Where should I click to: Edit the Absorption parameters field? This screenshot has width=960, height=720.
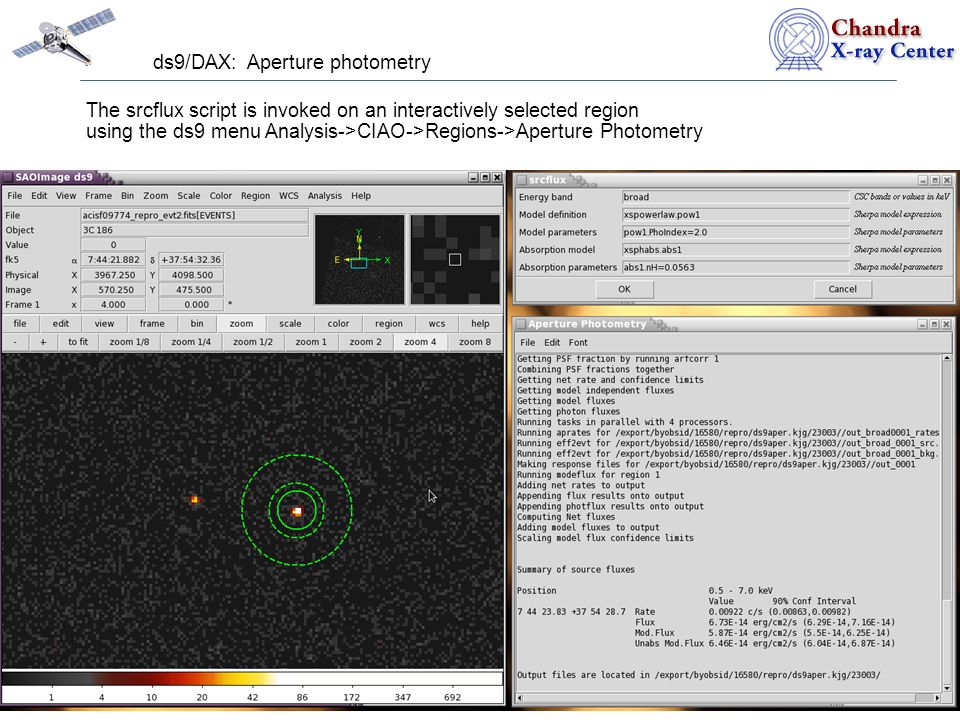[735, 268]
